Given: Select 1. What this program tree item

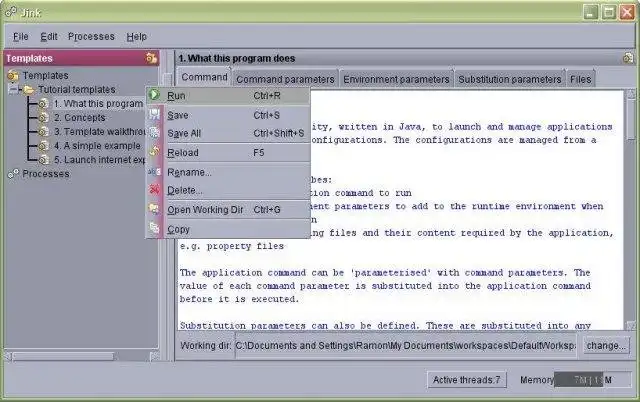Looking at the screenshot, I should point(98,104).
